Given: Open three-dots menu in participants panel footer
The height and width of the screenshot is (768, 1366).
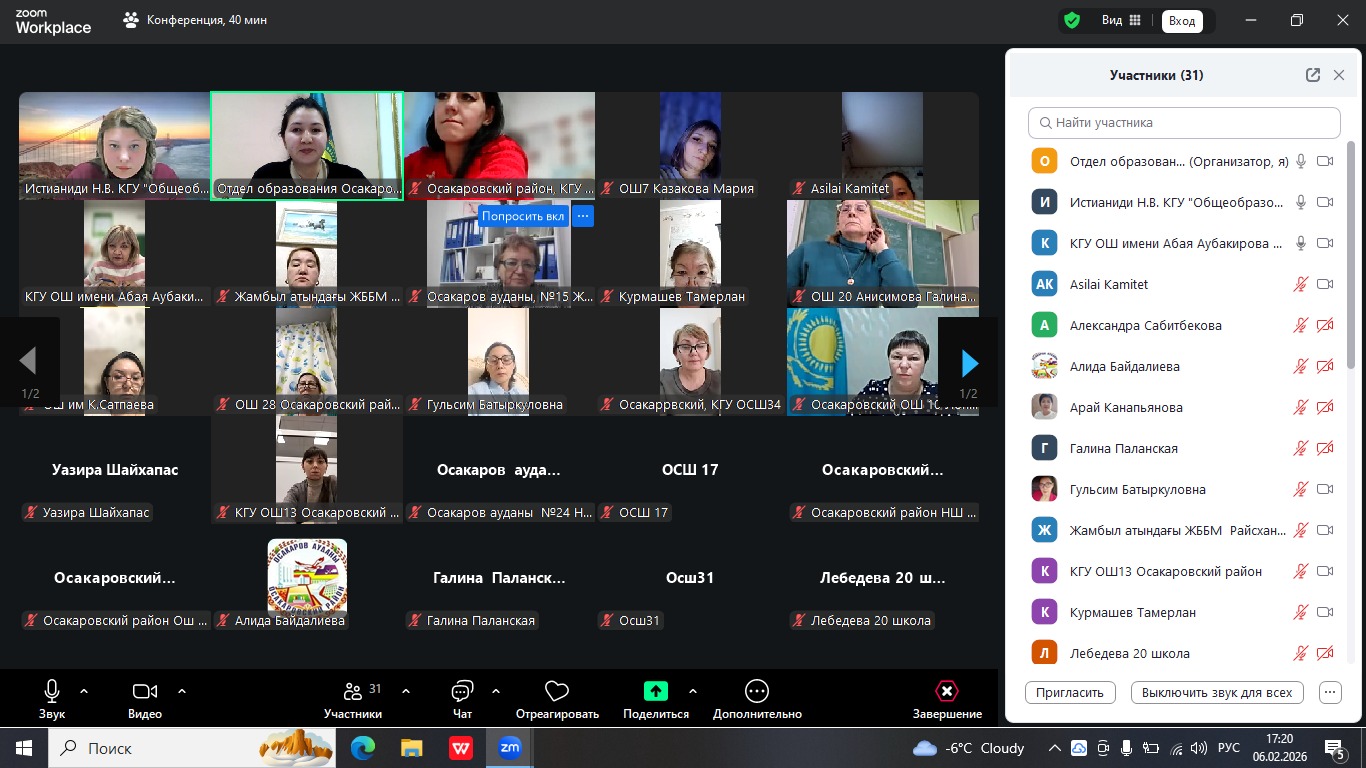Looking at the screenshot, I should 1330,692.
